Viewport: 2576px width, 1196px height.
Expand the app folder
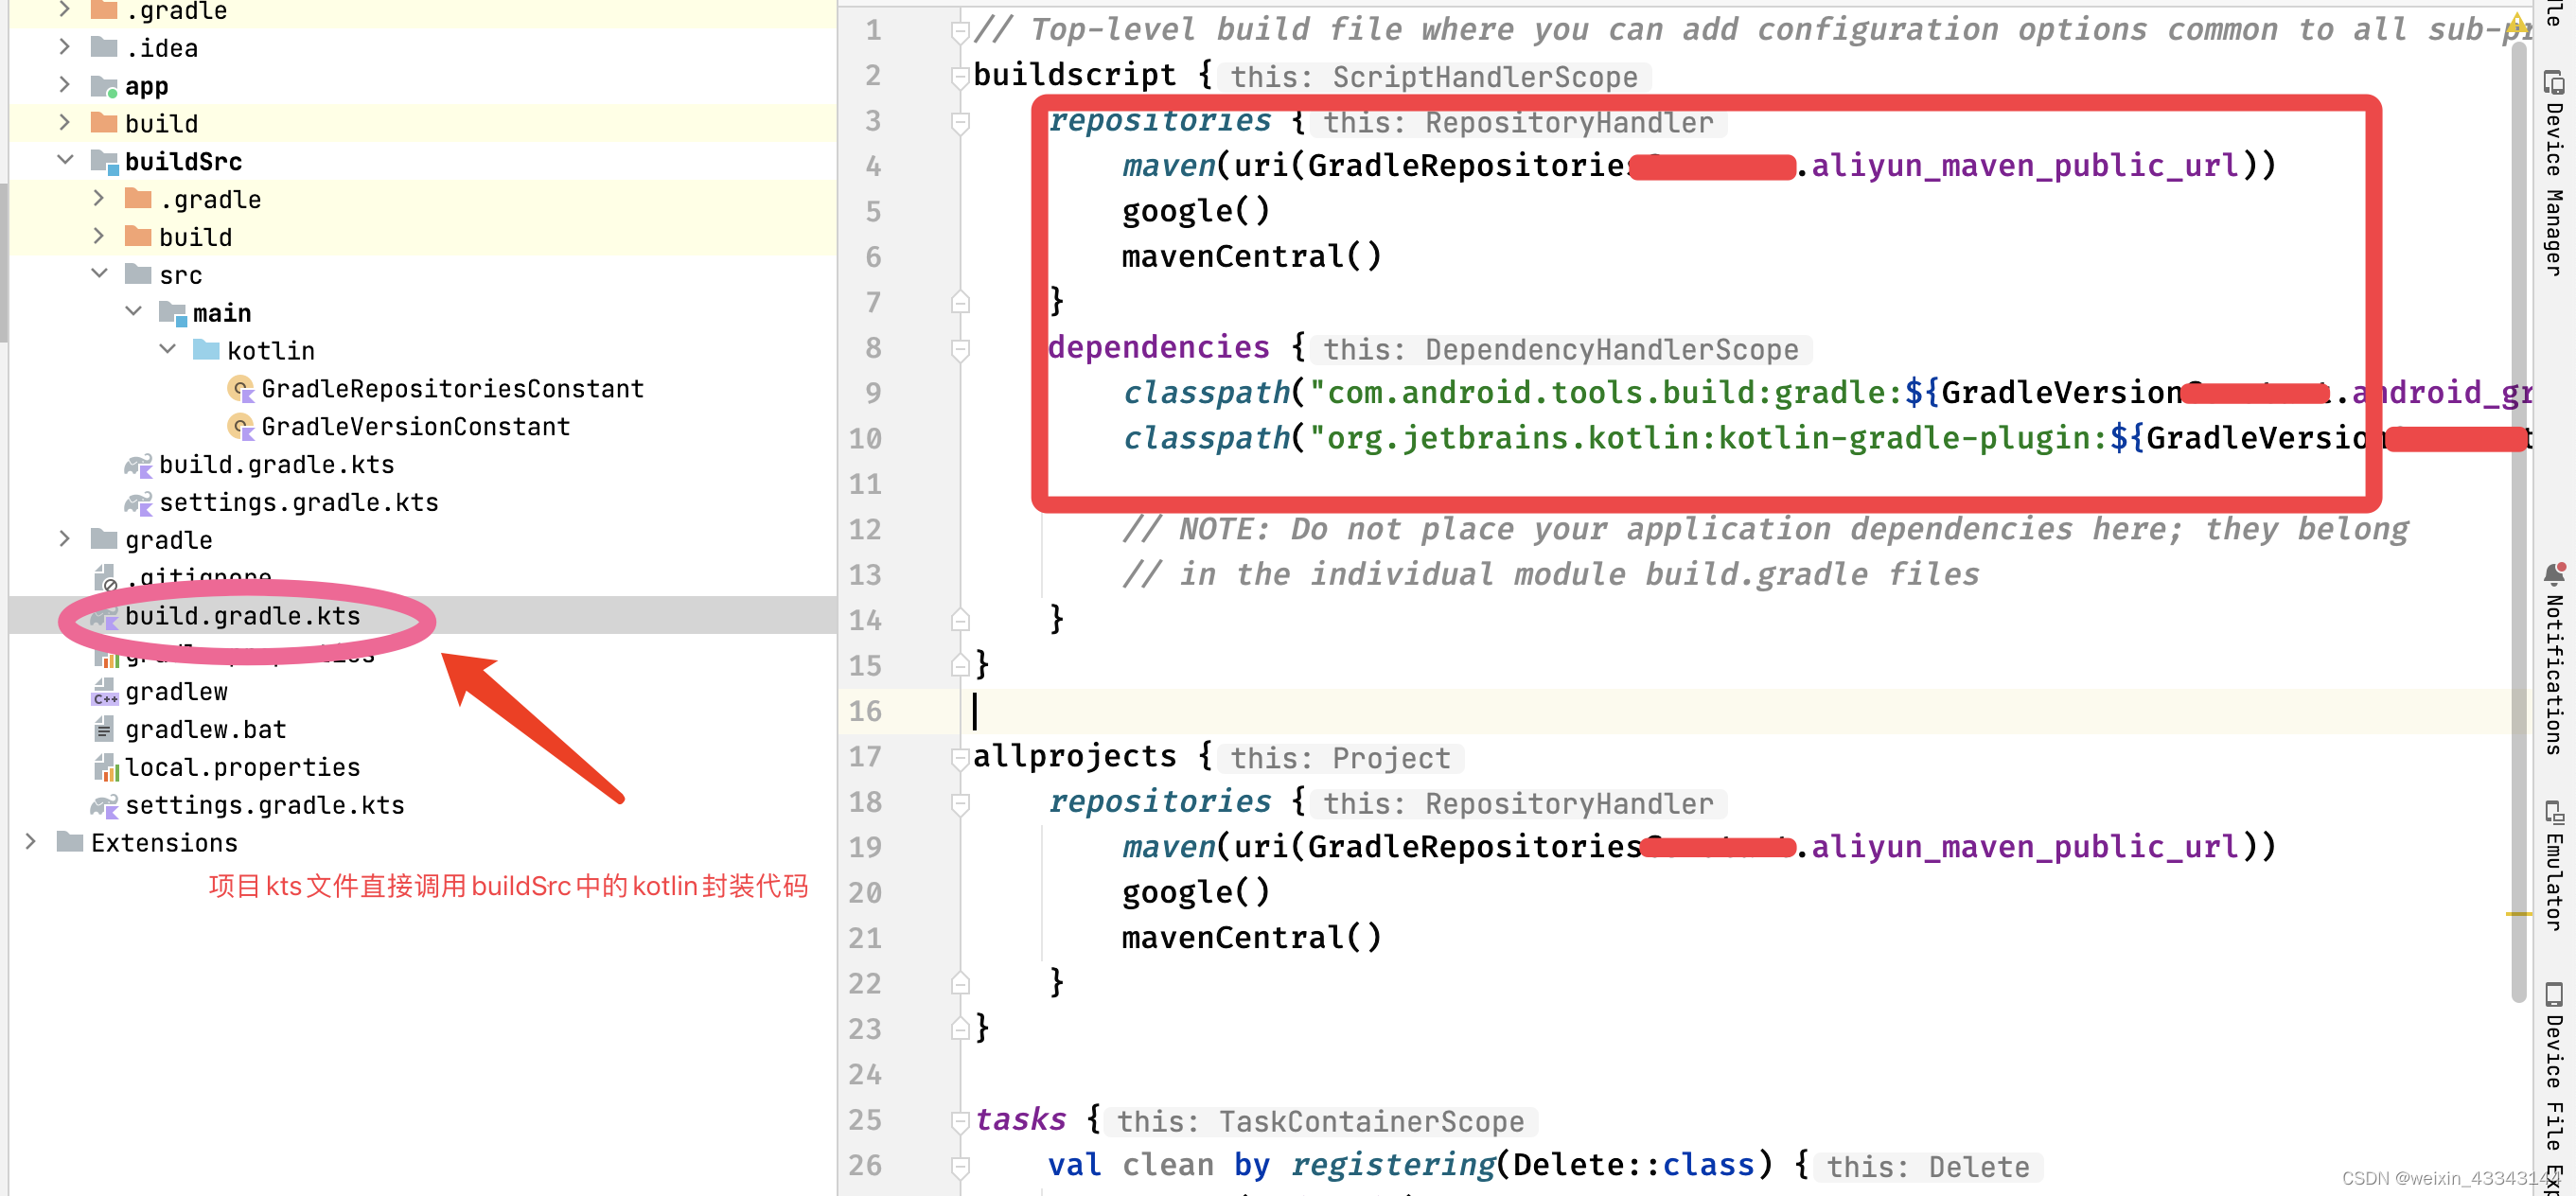[x=66, y=85]
